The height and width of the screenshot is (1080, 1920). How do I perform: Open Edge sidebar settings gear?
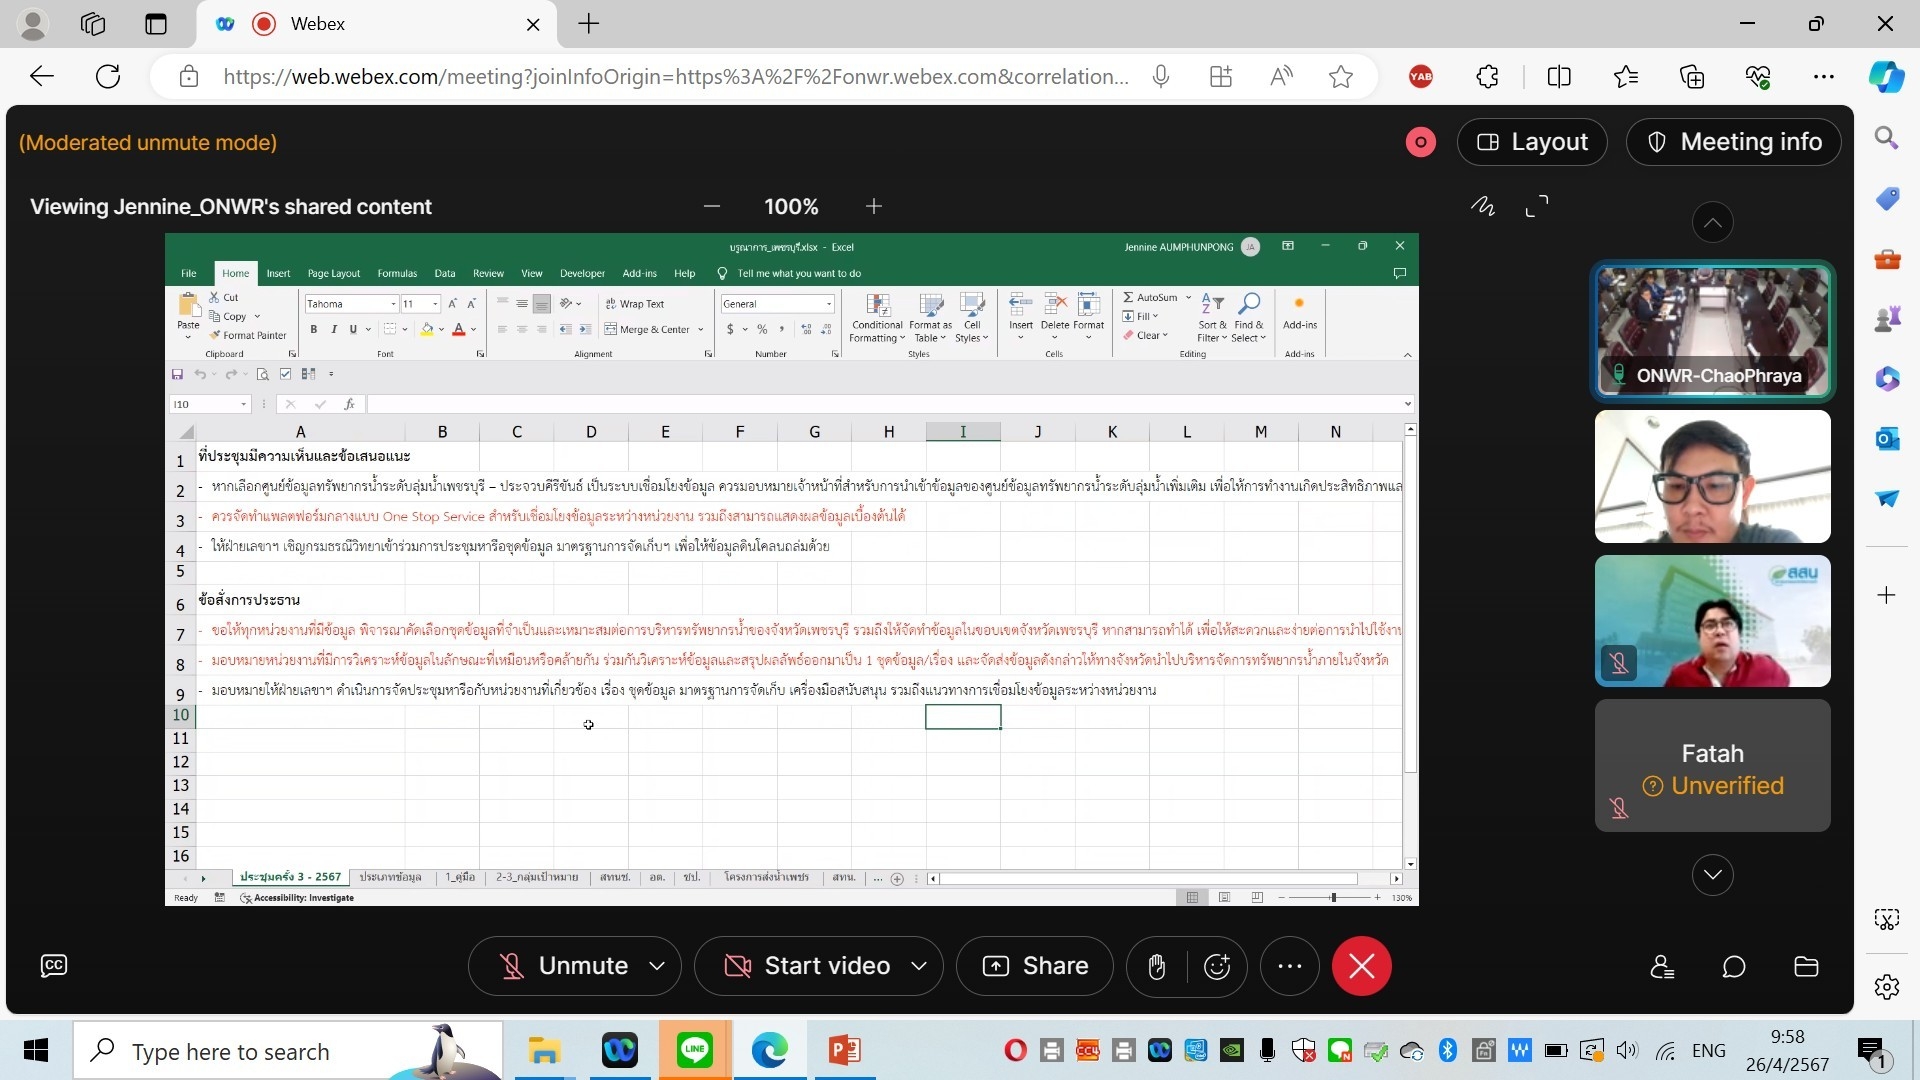[1887, 987]
